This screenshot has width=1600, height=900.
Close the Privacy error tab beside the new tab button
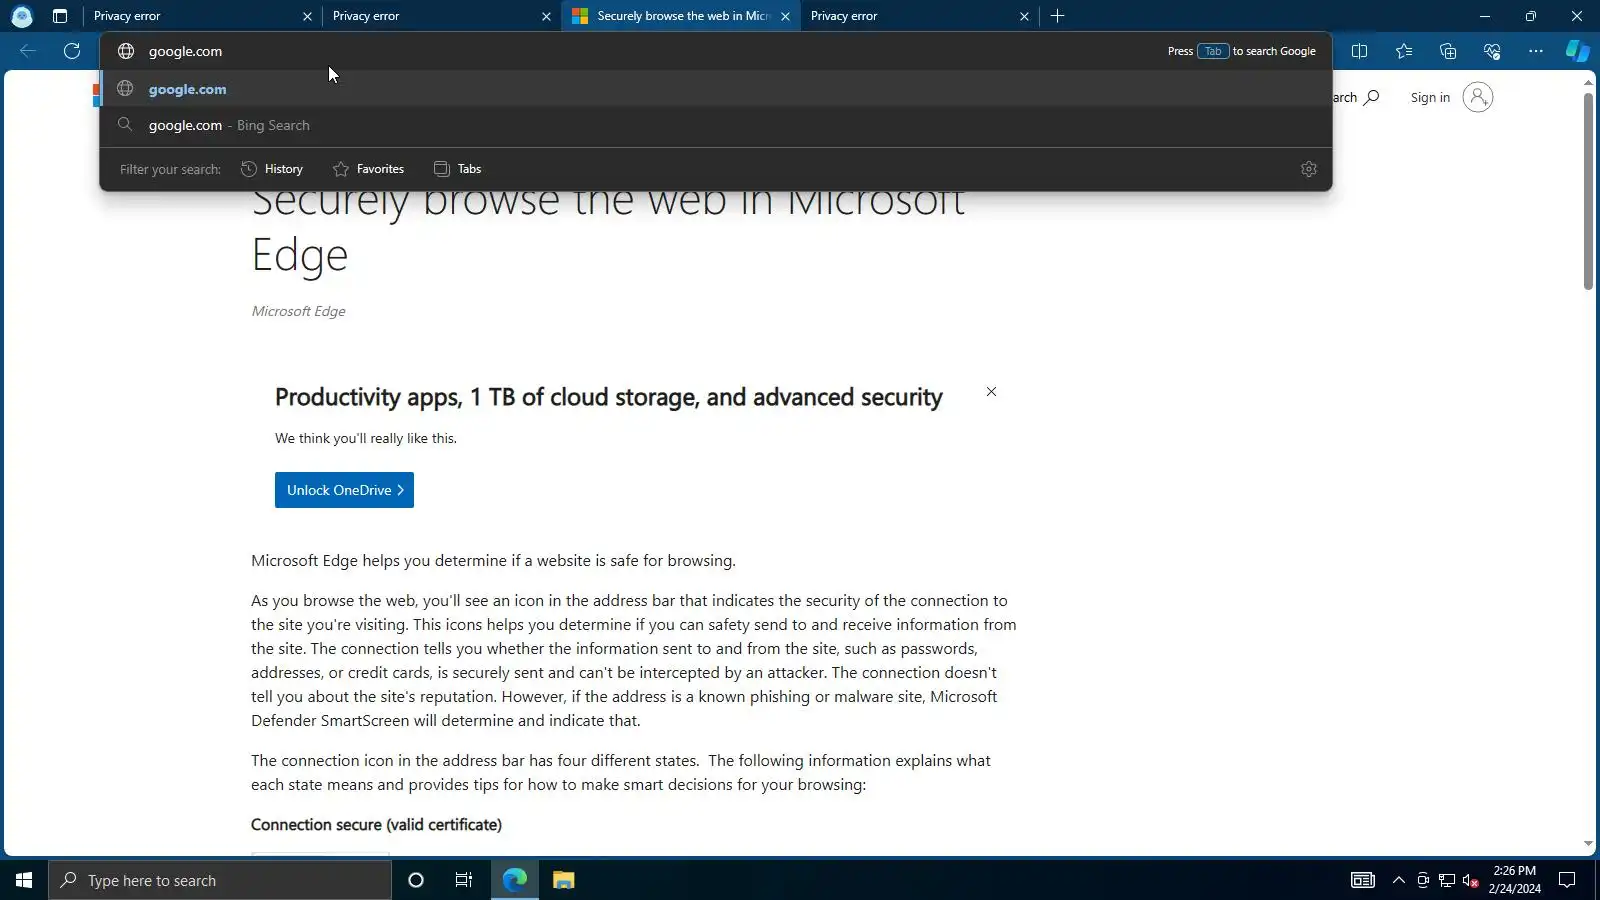1024,16
